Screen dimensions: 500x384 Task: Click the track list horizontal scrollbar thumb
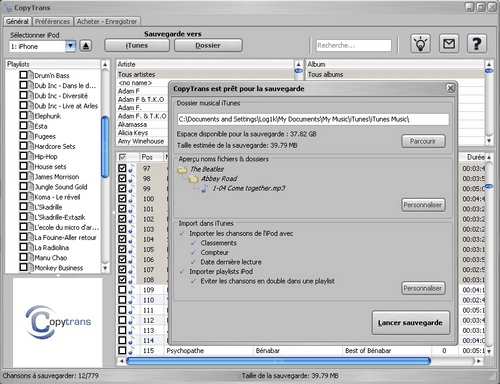[x=279, y=361]
